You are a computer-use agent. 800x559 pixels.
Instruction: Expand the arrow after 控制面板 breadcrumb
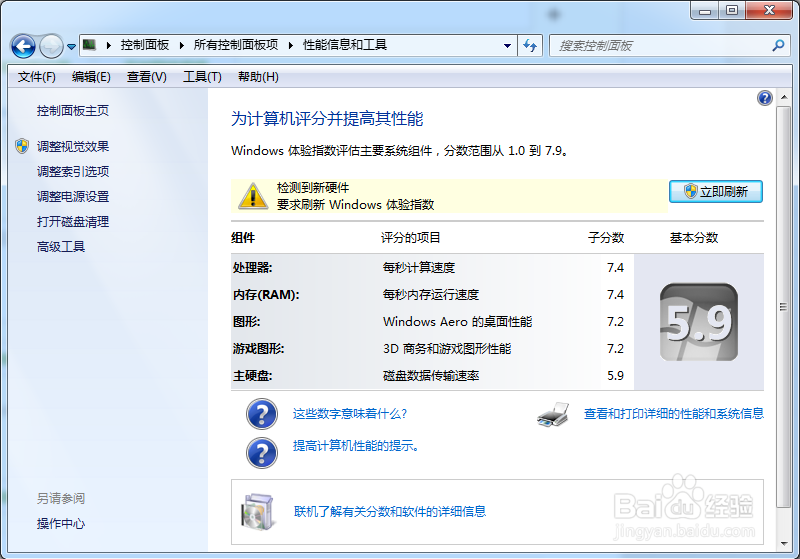click(182, 45)
